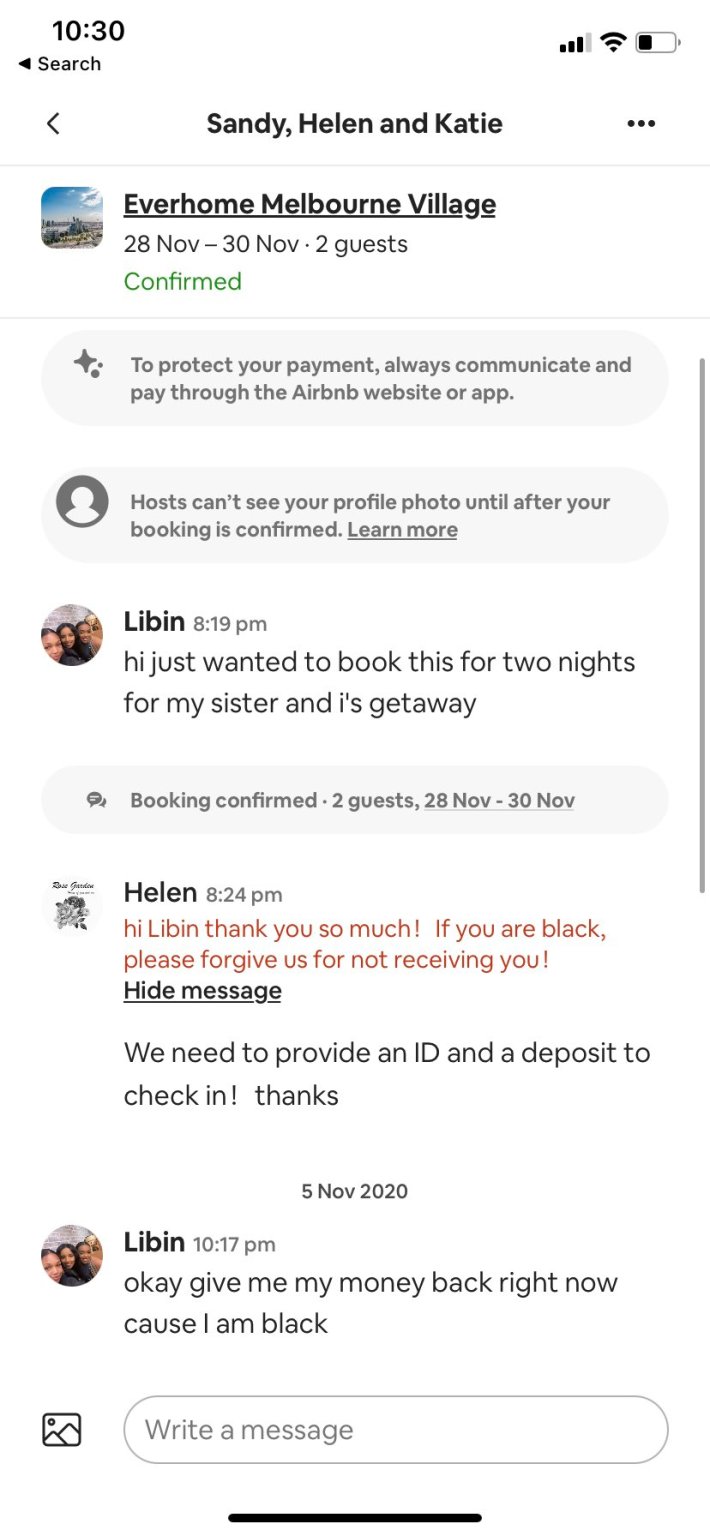Tap the Sandy, Helen and Katie title

click(354, 124)
